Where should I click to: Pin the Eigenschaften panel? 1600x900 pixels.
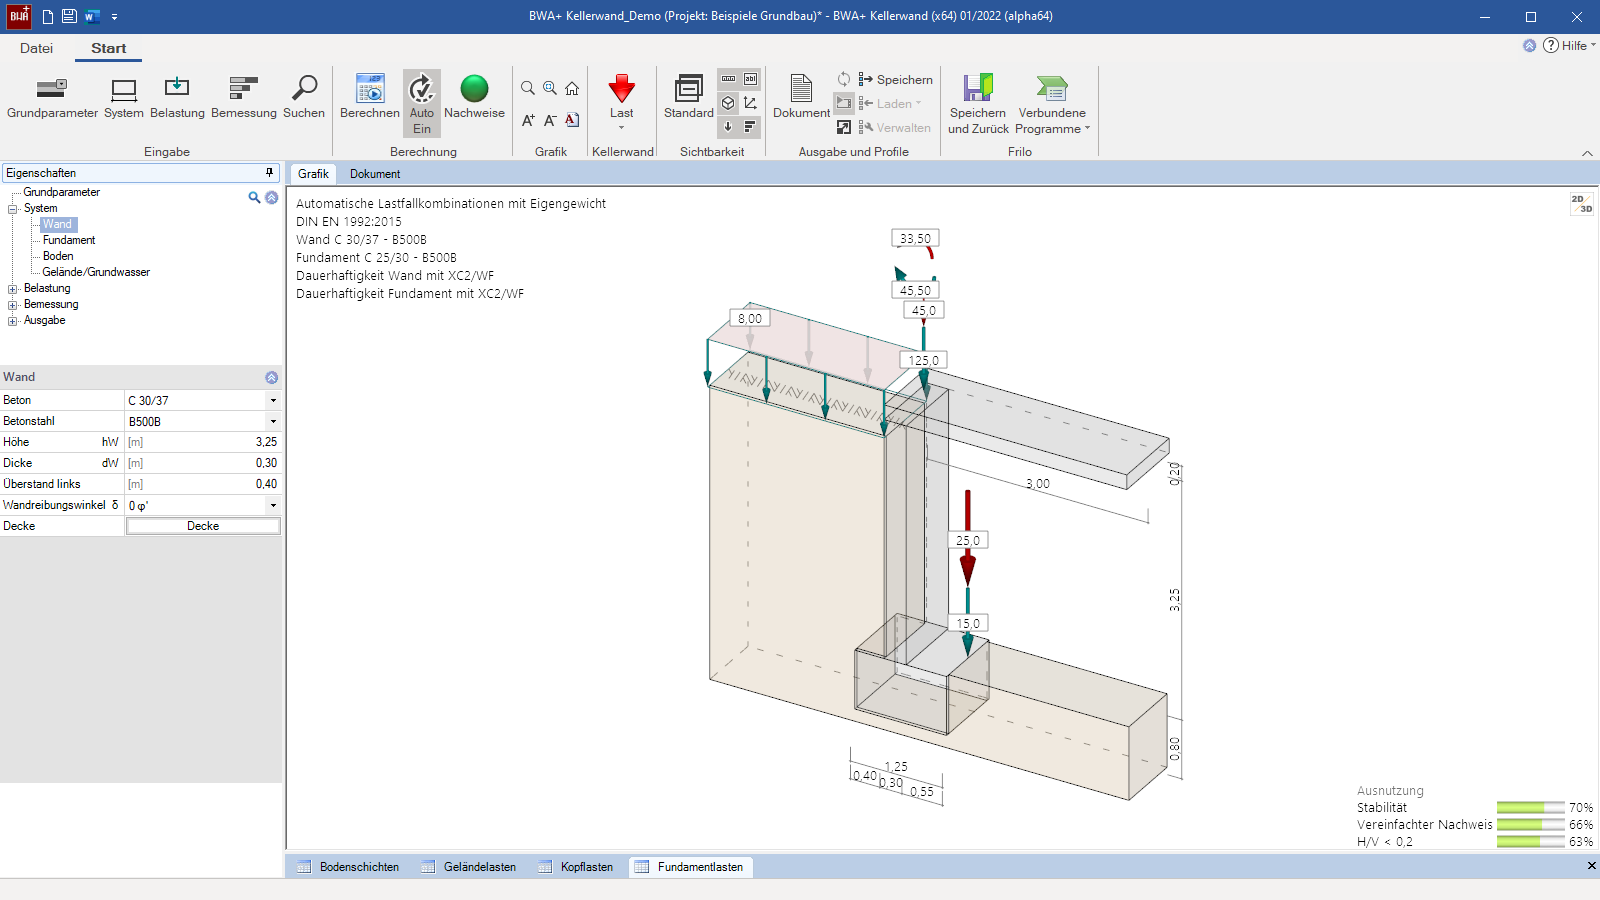pos(269,173)
